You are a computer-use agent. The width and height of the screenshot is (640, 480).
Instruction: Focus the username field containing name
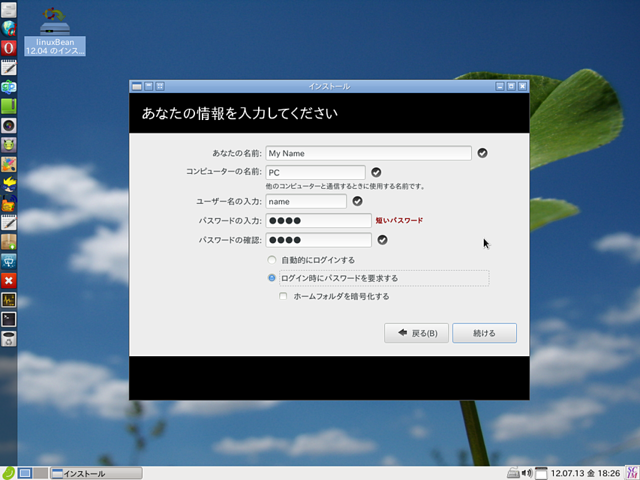(306, 201)
